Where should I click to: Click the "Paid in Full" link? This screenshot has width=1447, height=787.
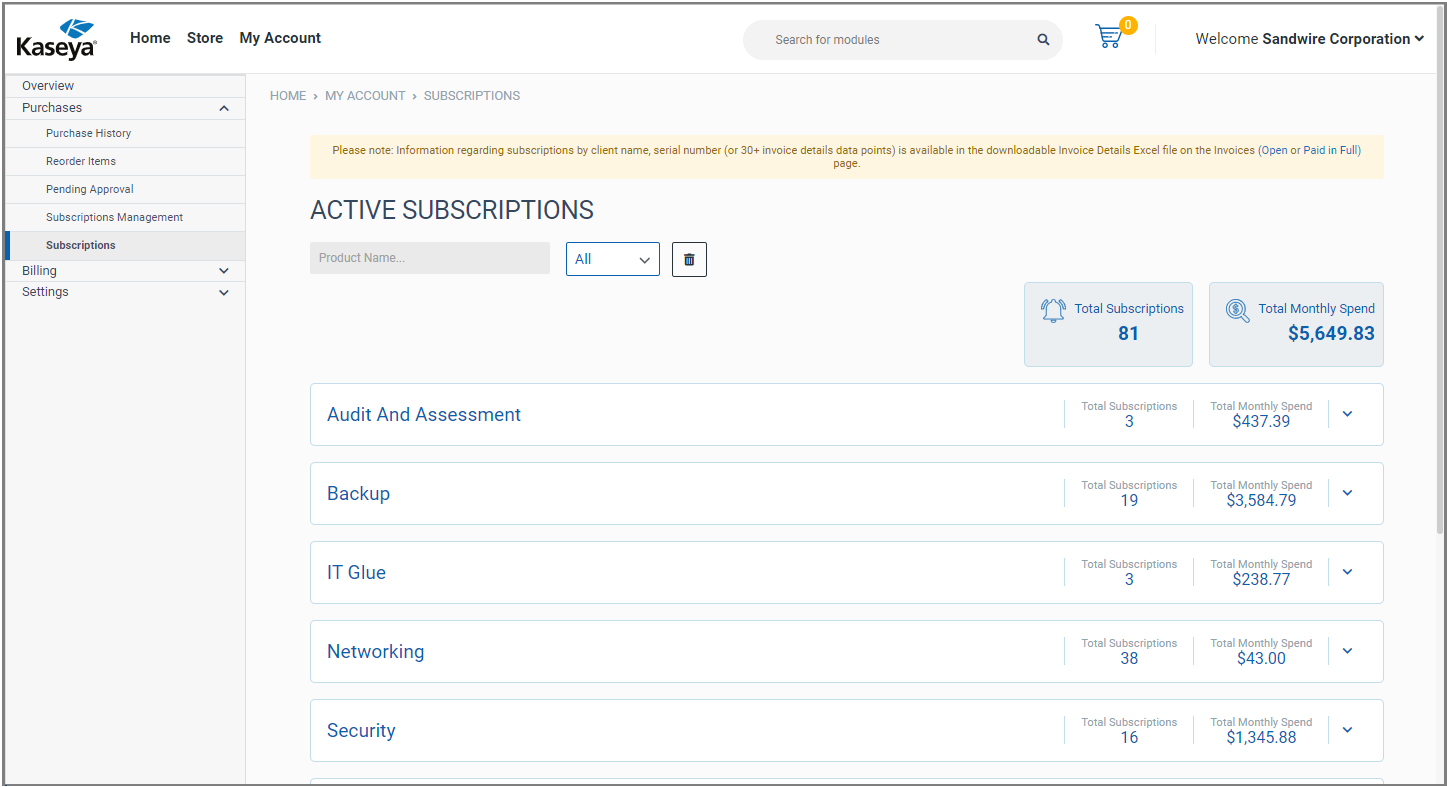(1330, 150)
